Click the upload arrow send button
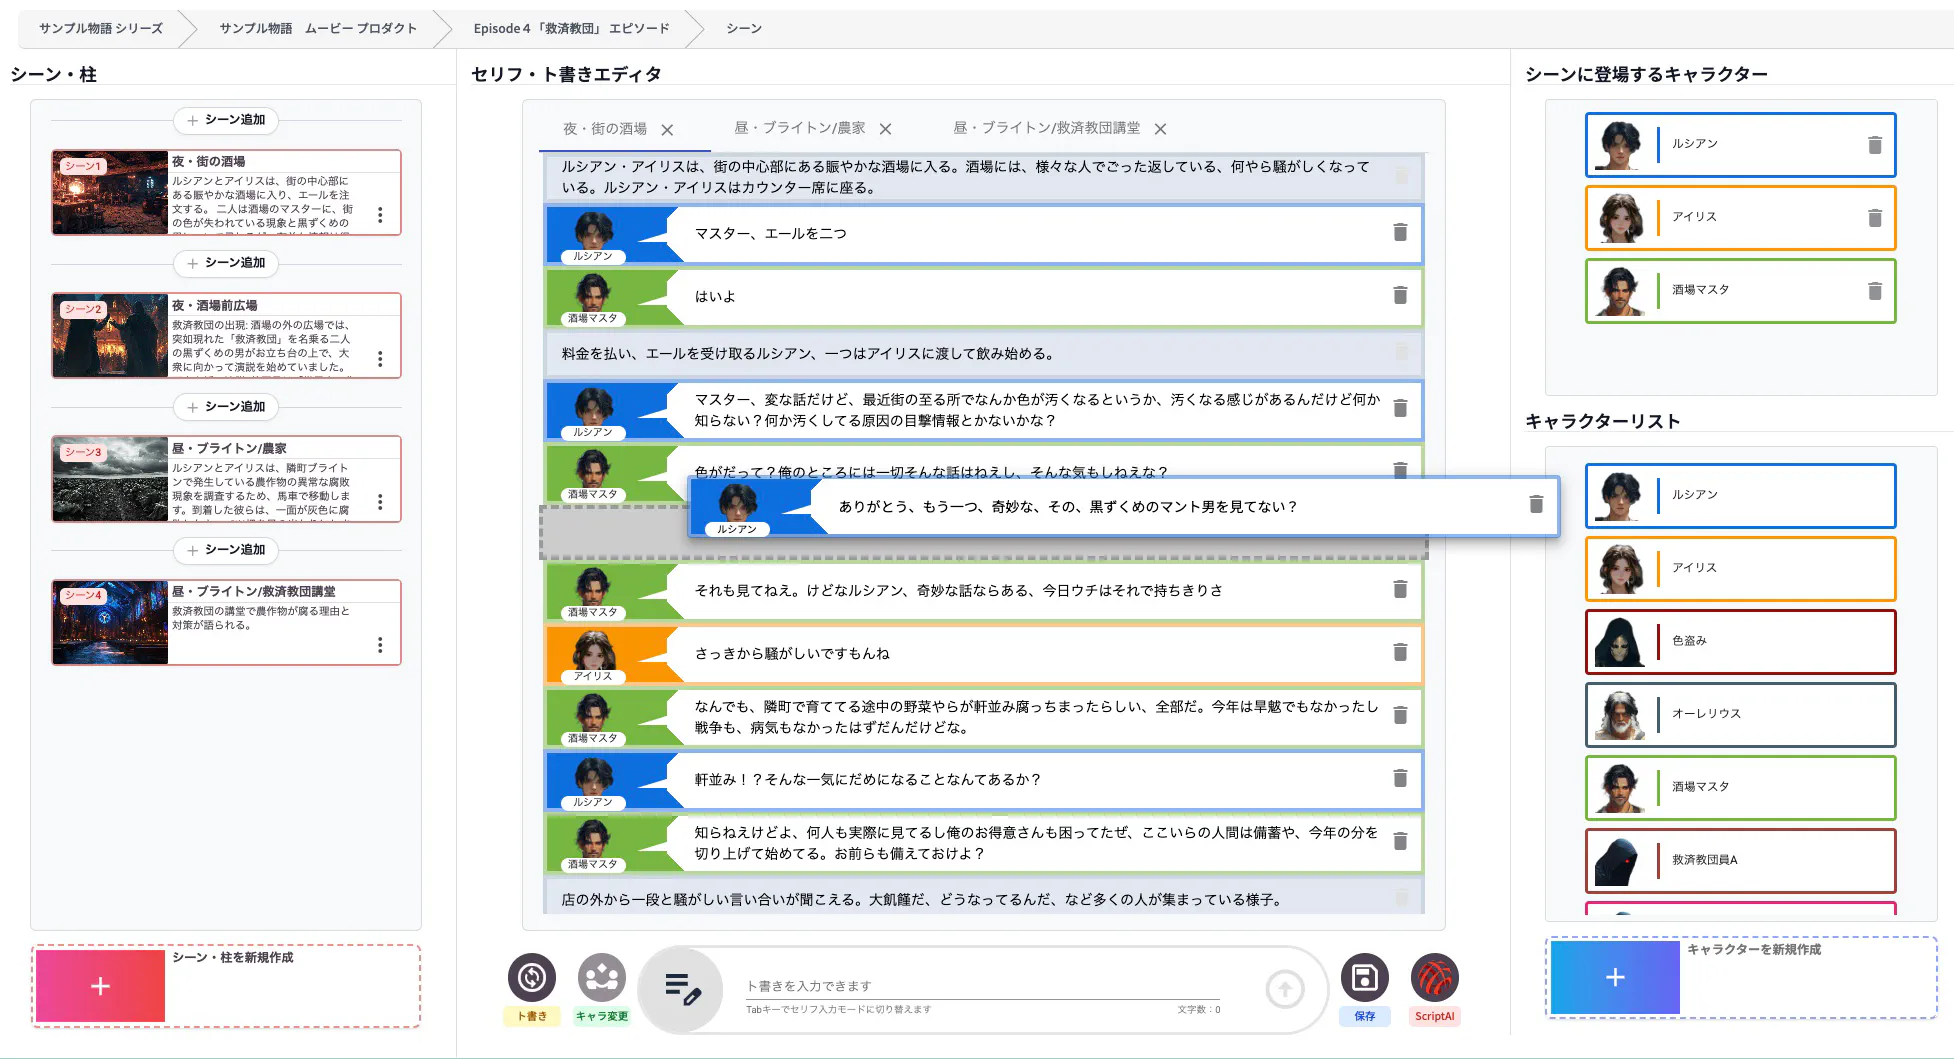The height and width of the screenshot is (1059, 1954). [1284, 989]
